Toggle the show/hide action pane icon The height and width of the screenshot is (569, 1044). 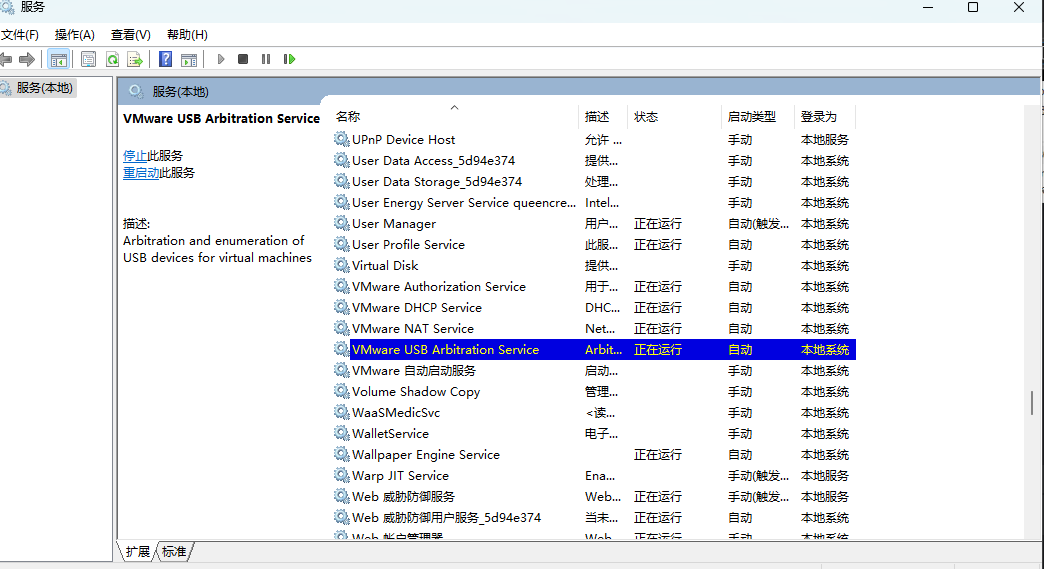tap(189, 59)
